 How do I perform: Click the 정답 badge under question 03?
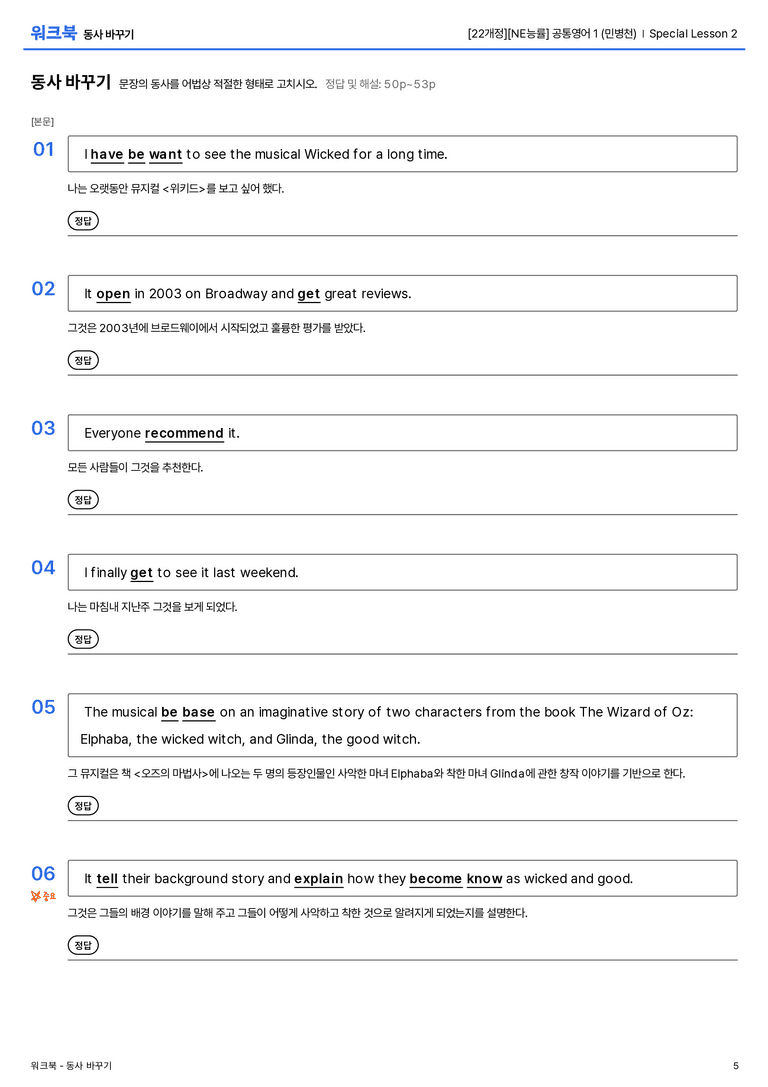tap(83, 499)
